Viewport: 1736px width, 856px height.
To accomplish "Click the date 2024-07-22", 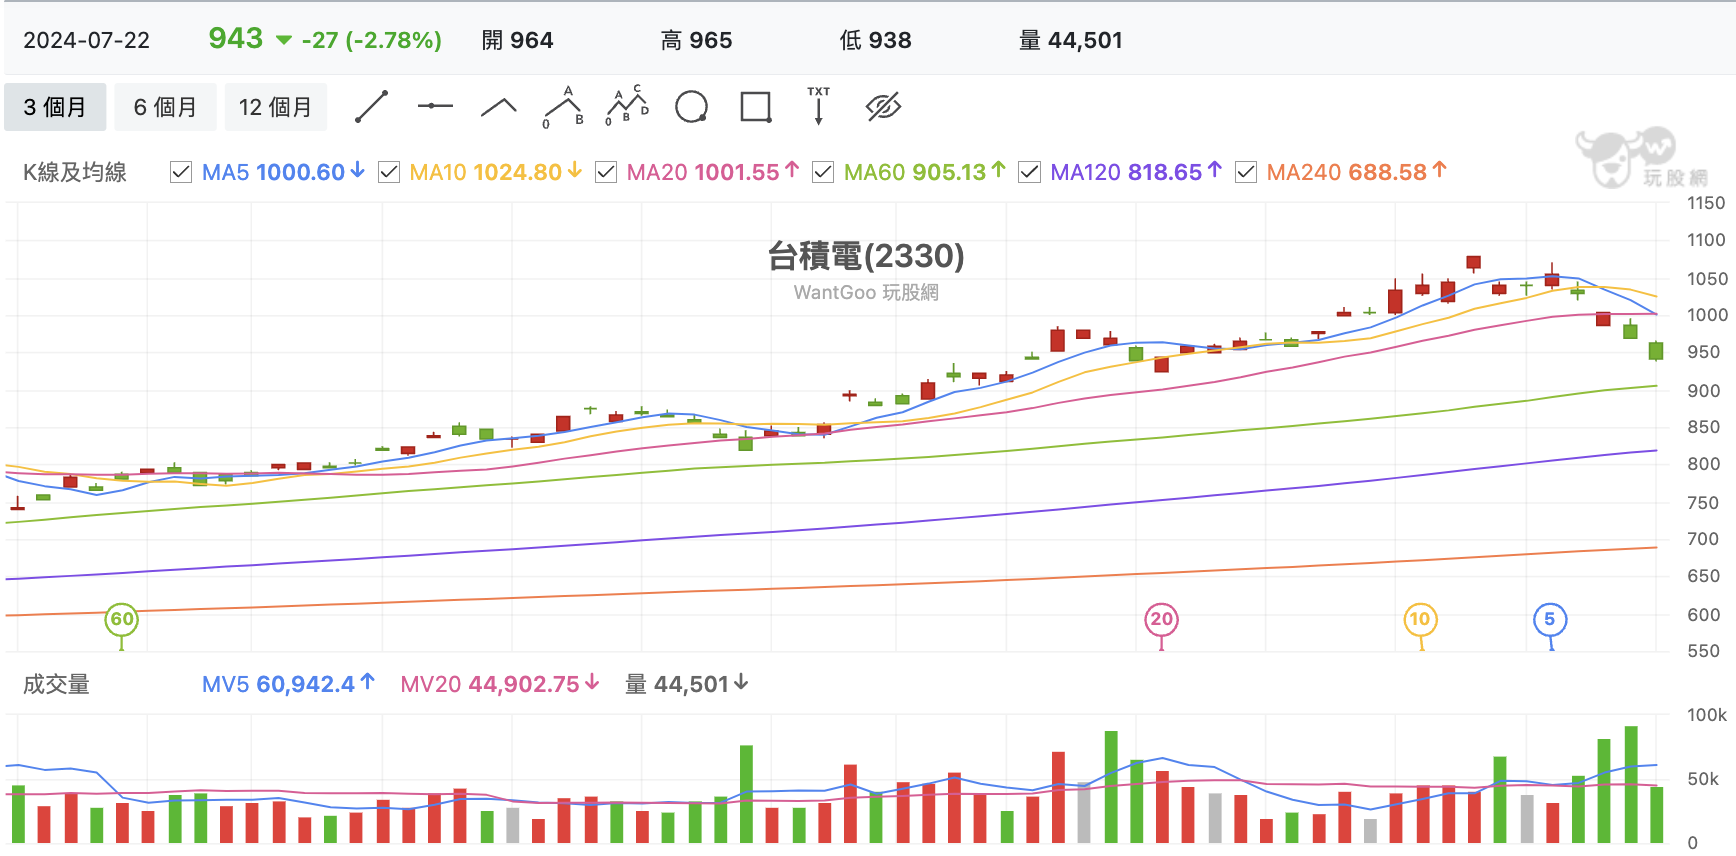I will [x=87, y=40].
